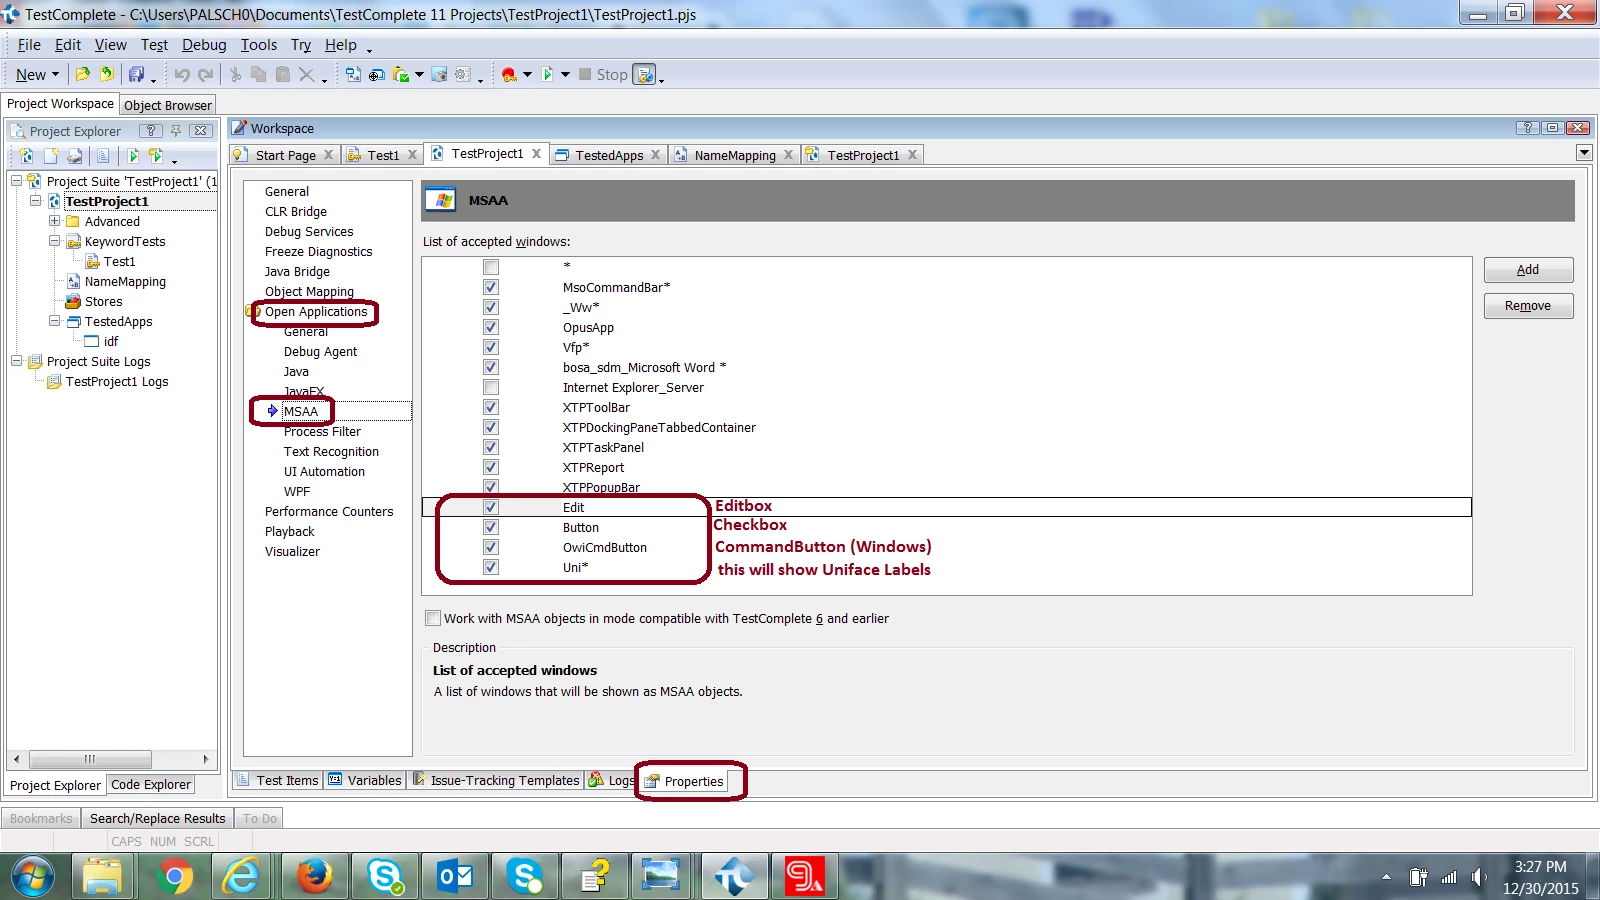Check the Internet Explorer_Server checkbox

pyautogui.click(x=491, y=387)
